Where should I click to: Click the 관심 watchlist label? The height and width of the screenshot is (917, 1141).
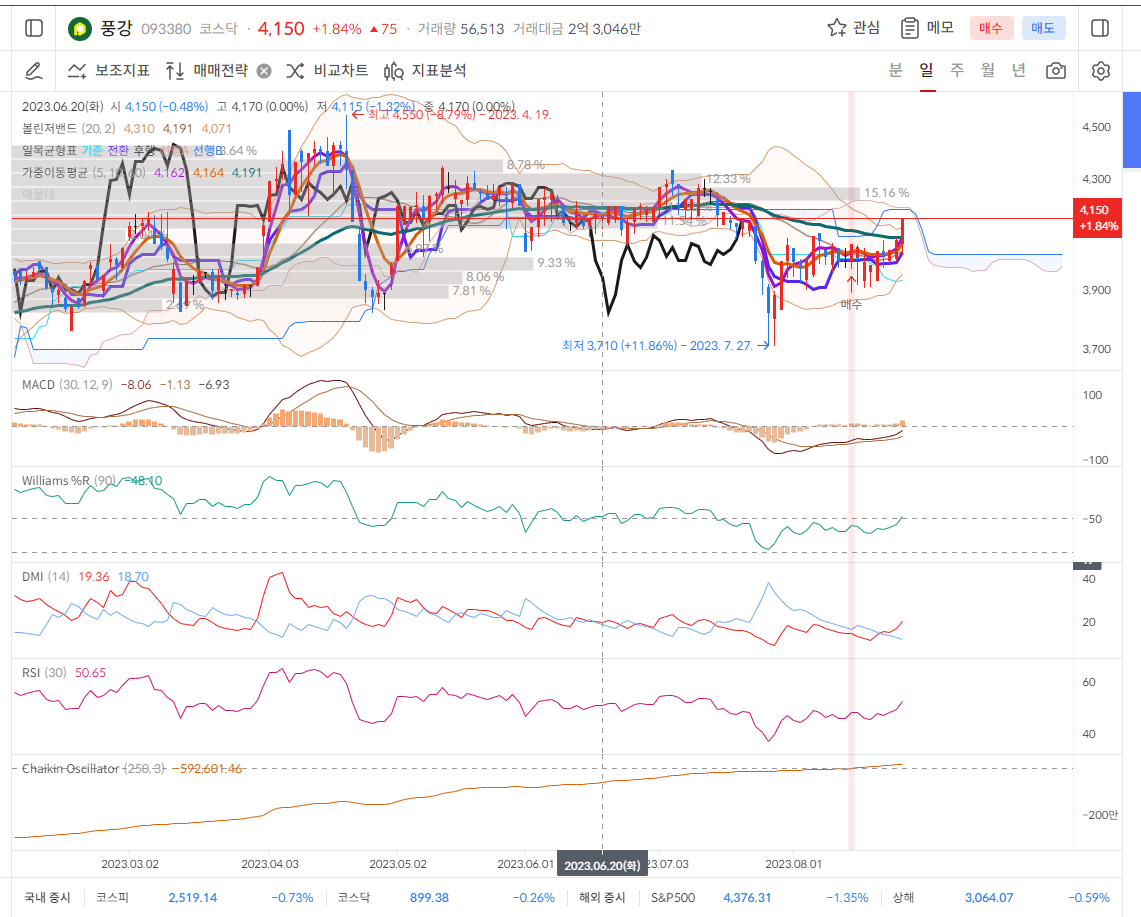coord(866,28)
